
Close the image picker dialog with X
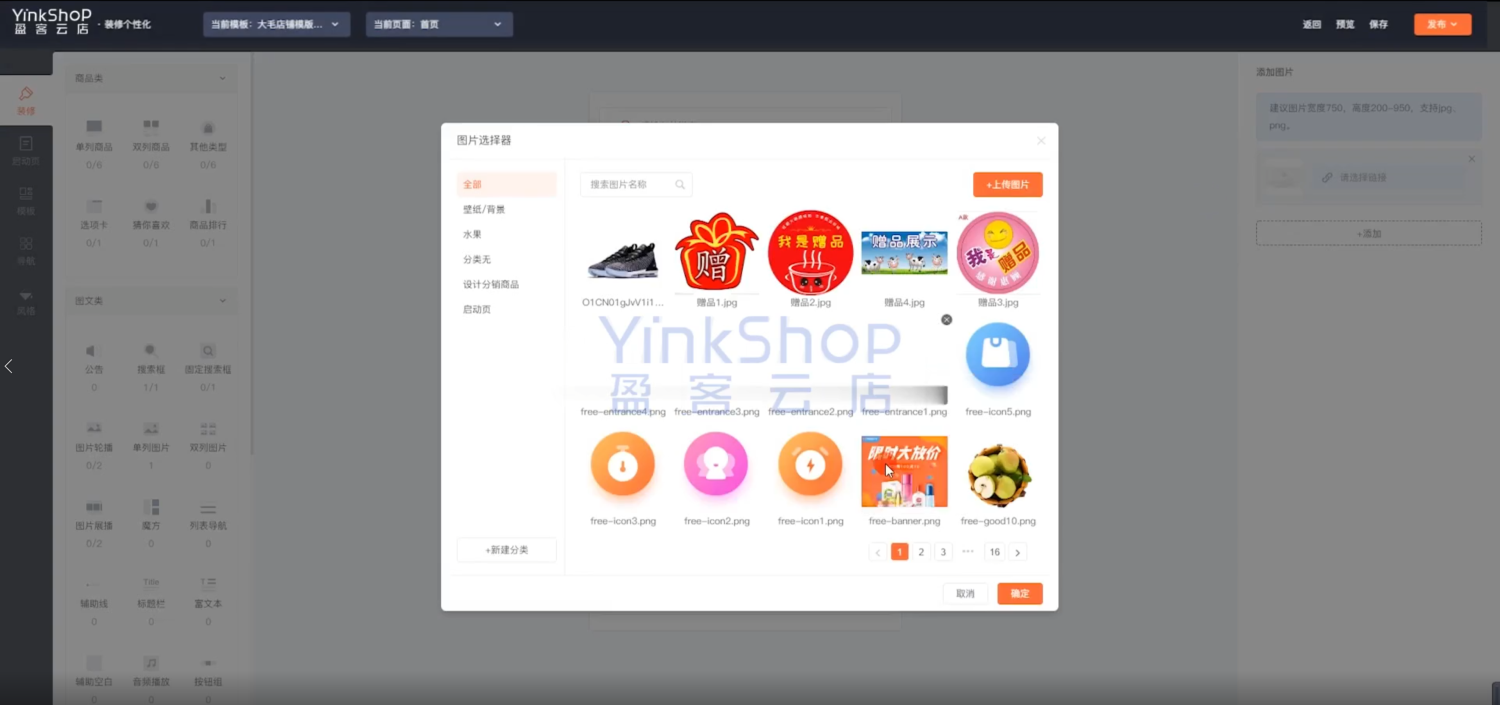click(x=1041, y=141)
